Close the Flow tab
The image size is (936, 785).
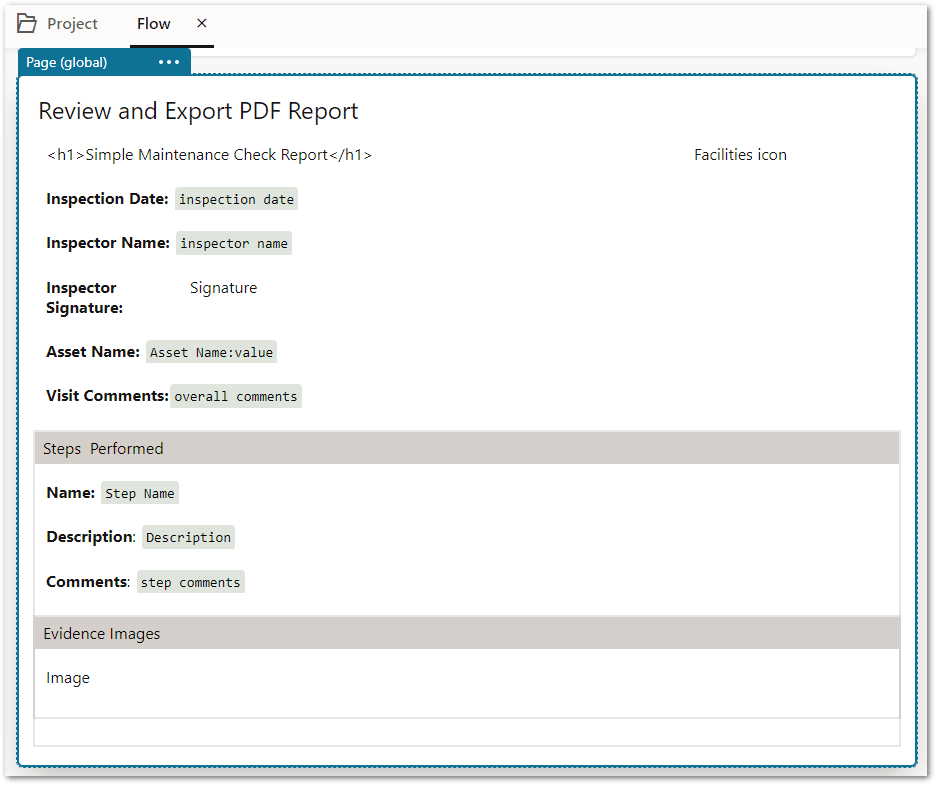(202, 23)
